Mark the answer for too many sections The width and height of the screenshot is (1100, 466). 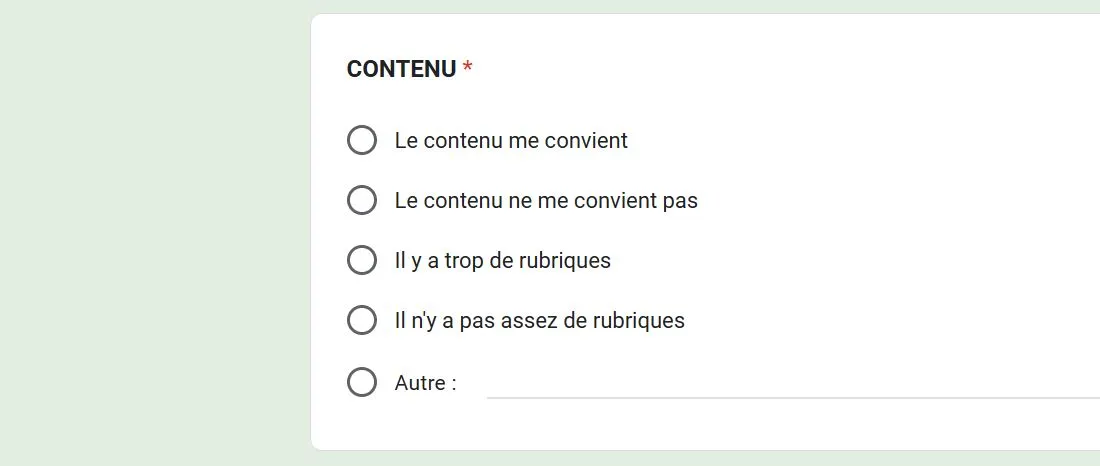(x=361, y=261)
